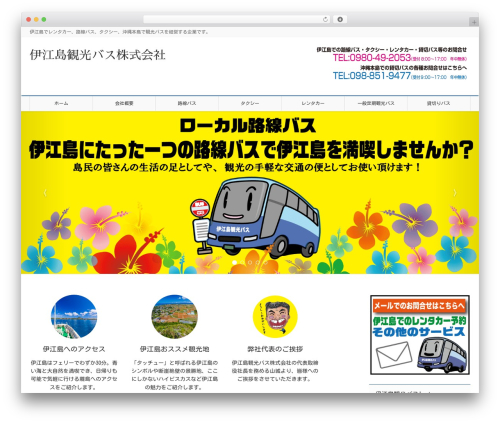Screen dimensions: 500x423
Task: Click the blue TEL:098-851-9477 phone number
Action: (x=372, y=76)
